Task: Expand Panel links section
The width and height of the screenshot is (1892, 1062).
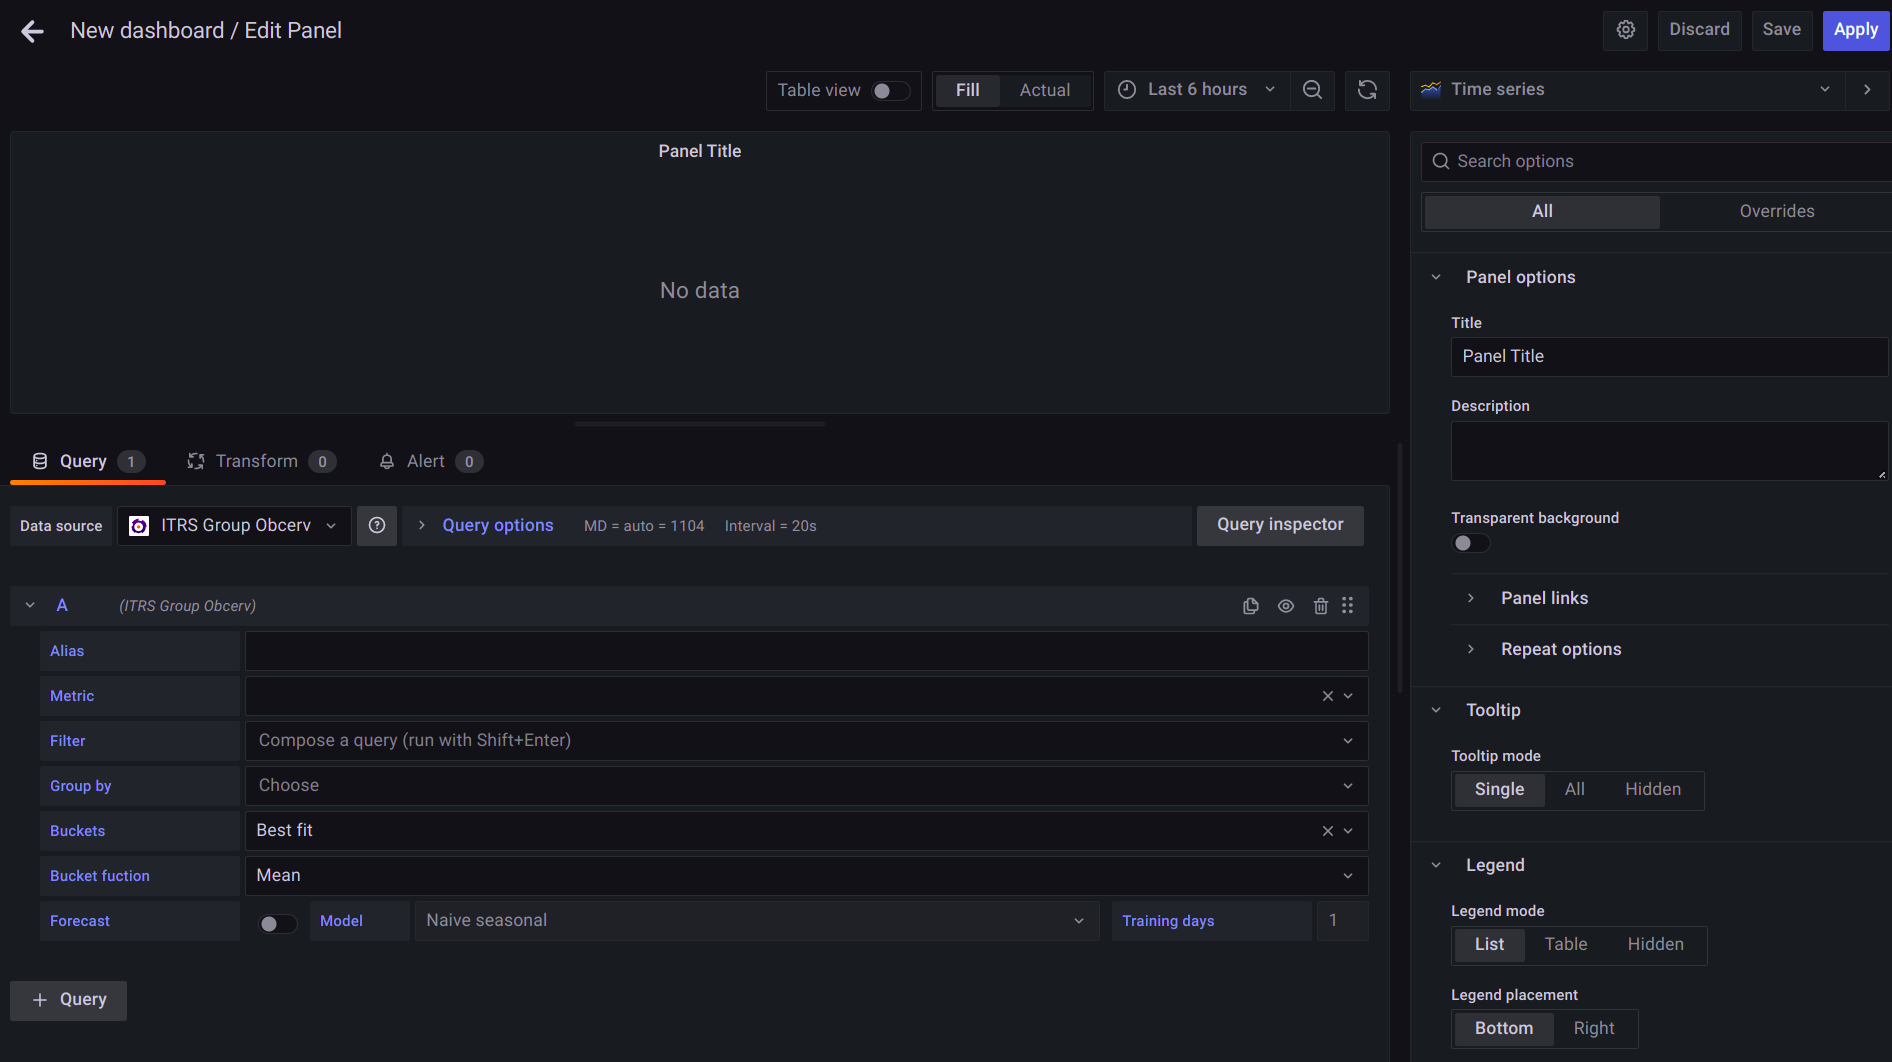Action: (x=1544, y=598)
